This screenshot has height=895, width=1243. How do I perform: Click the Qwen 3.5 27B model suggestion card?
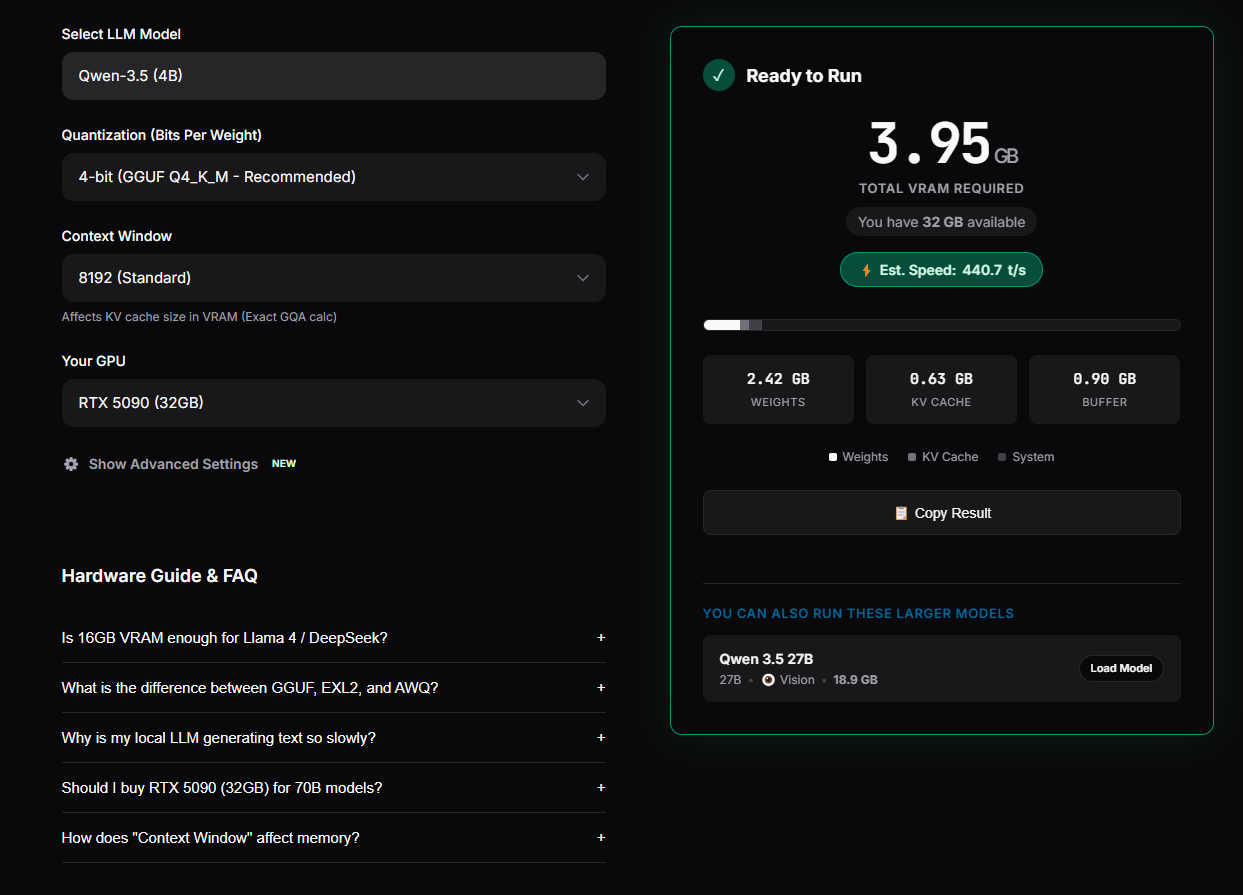coord(942,668)
